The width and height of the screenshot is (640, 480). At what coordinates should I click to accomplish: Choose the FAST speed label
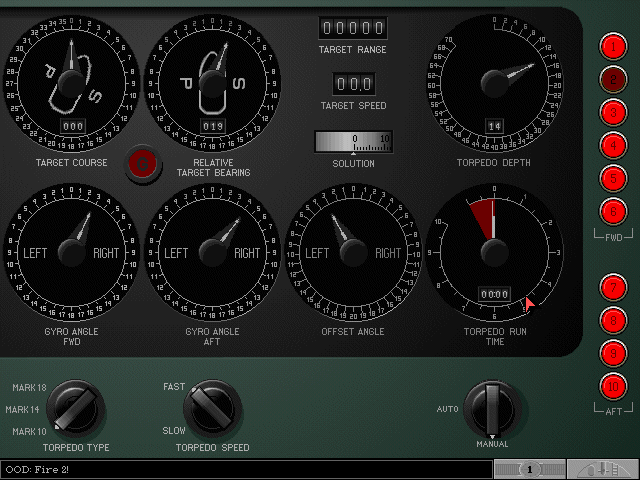point(174,386)
